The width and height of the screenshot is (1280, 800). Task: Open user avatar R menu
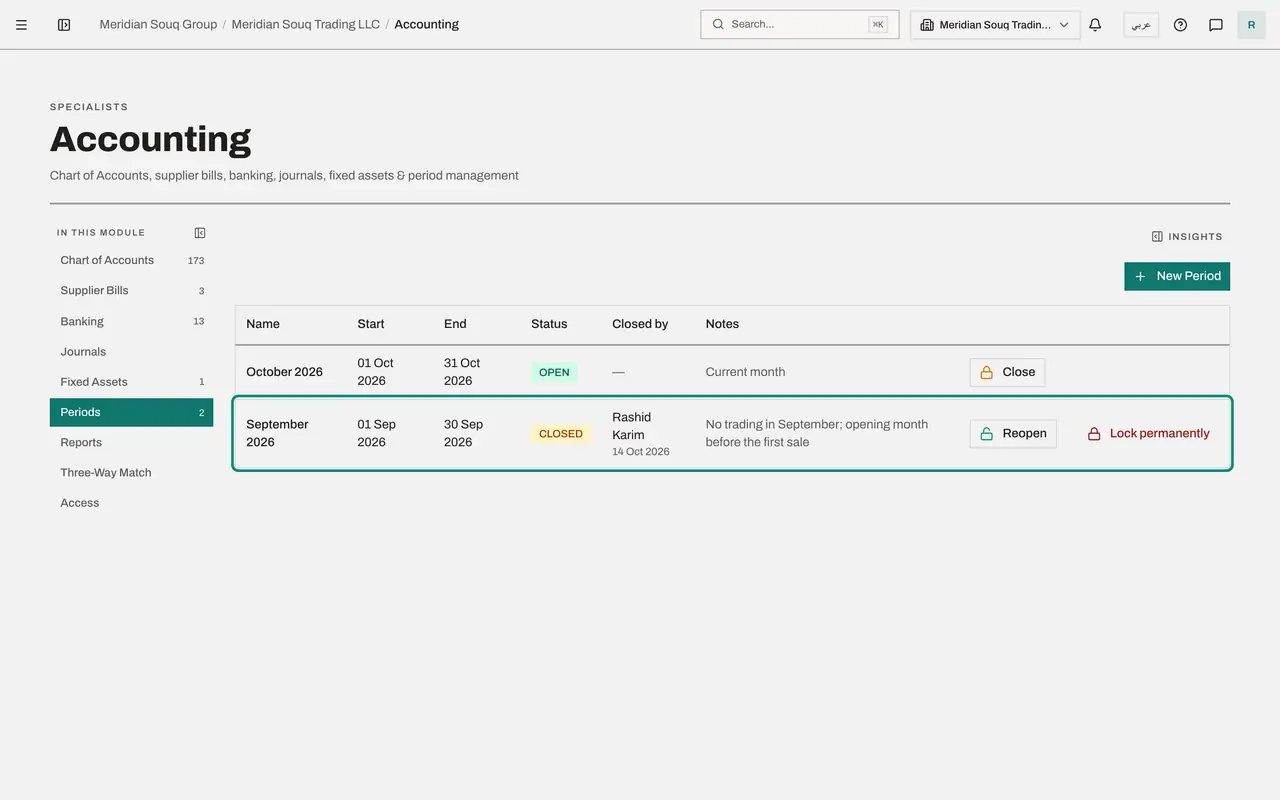click(x=1251, y=25)
